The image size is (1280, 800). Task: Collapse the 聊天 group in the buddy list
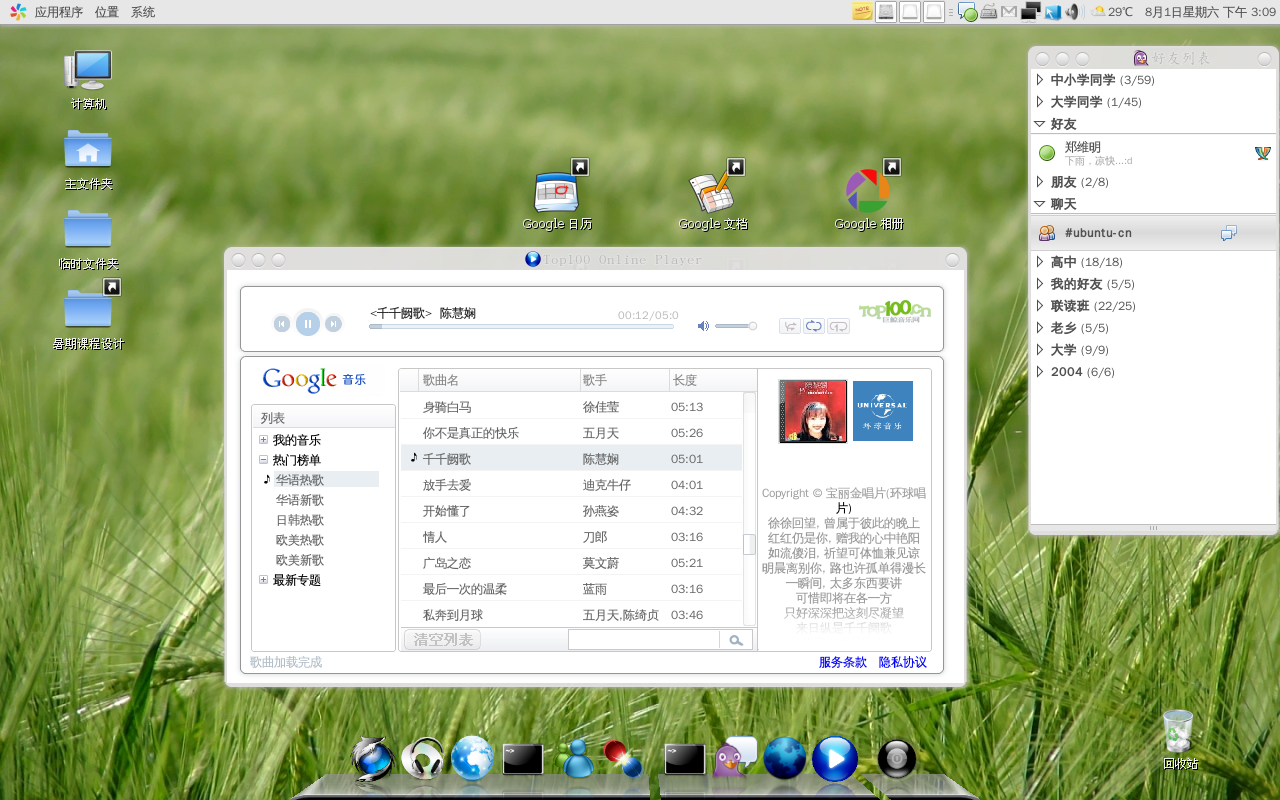1040,204
